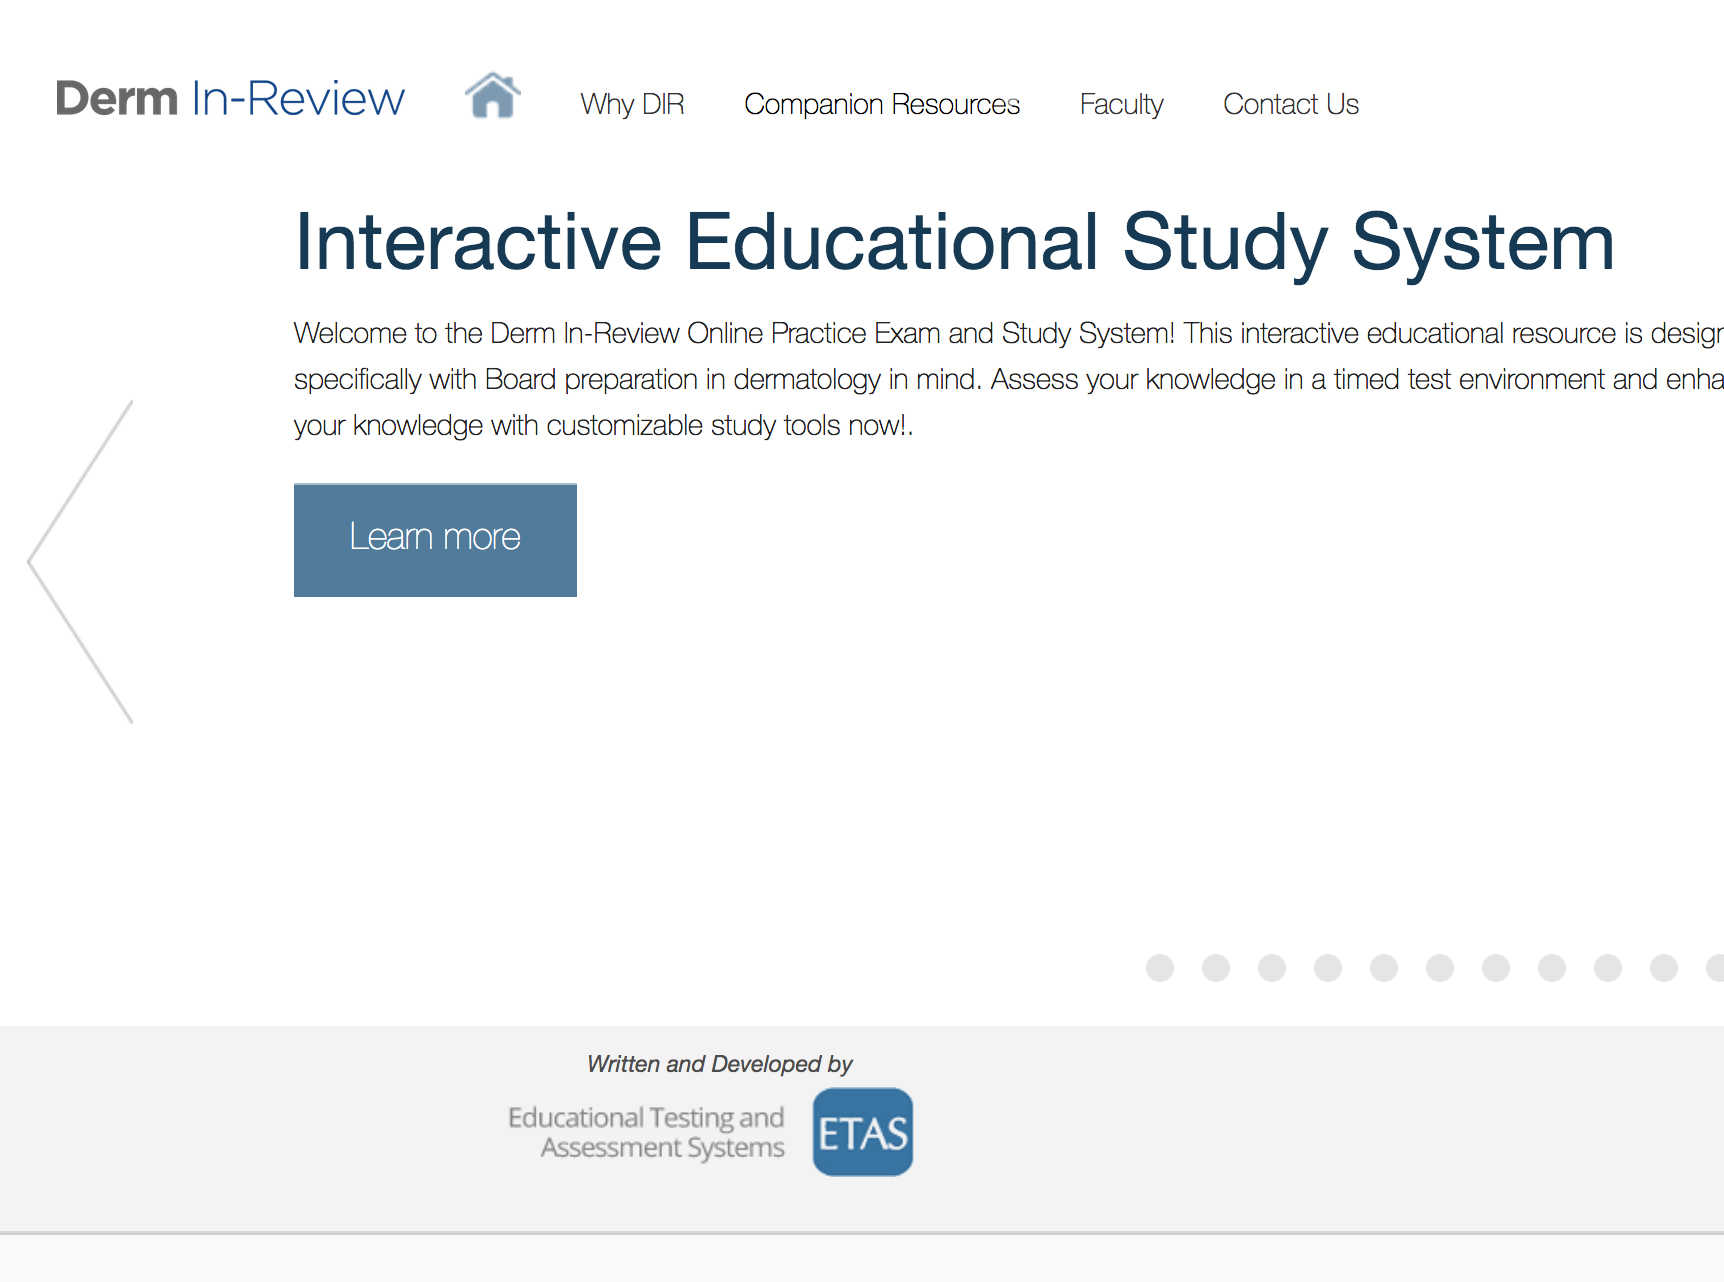Select the sixth carousel dot
Screen dimensions: 1724x1282
[1440, 968]
